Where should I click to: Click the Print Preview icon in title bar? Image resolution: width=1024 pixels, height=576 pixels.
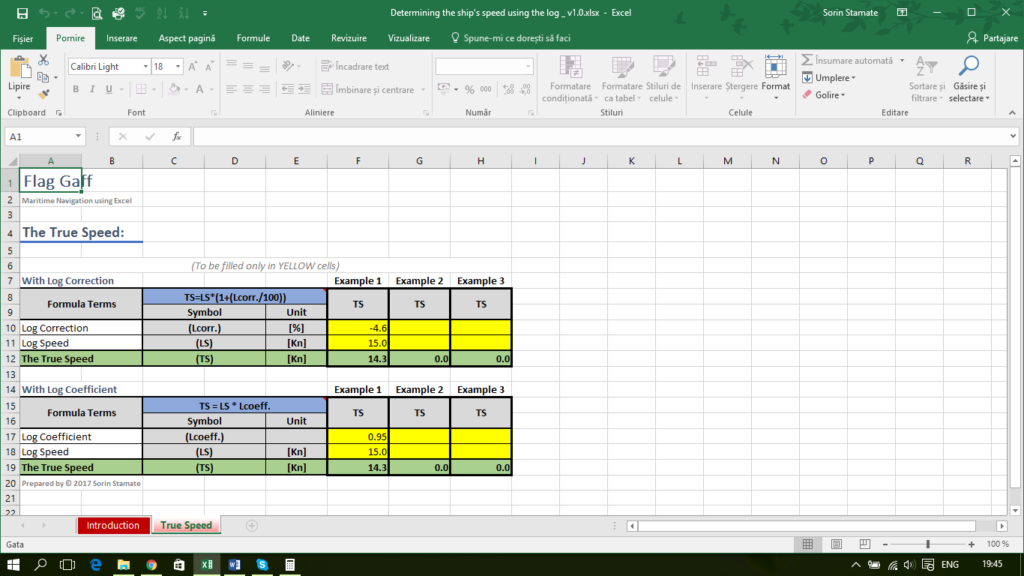pos(96,14)
